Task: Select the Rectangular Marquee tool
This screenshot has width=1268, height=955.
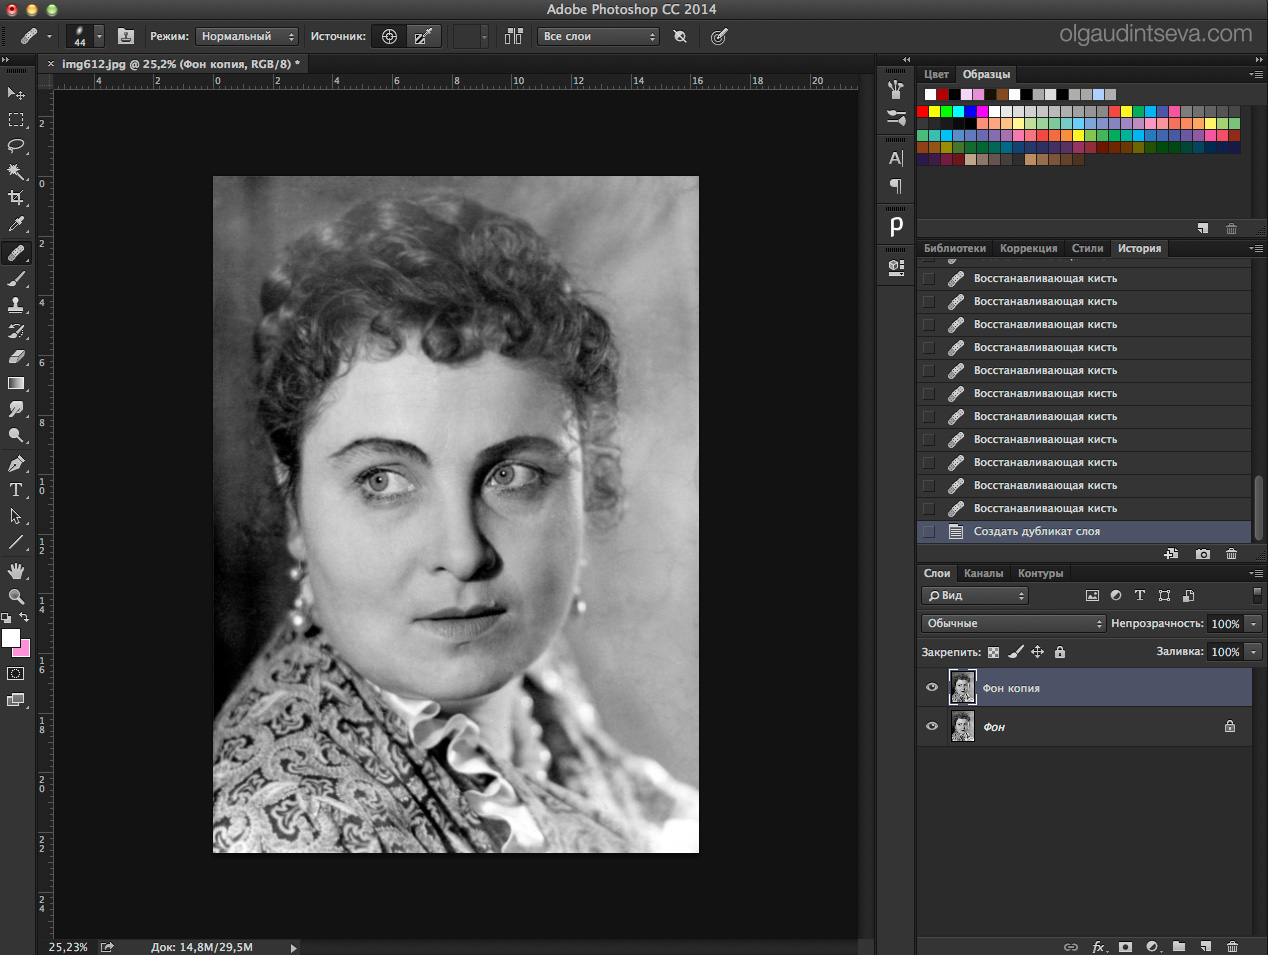Action: point(16,120)
